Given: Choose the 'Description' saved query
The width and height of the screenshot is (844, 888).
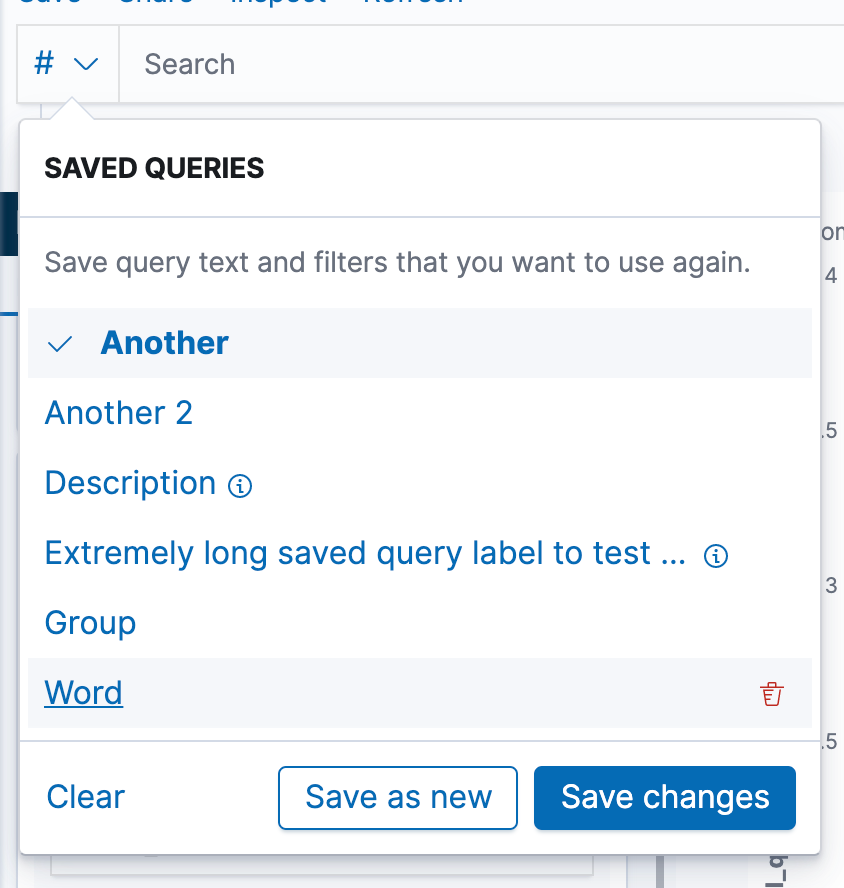Looking at the screenshot, I should coord(130,483).
